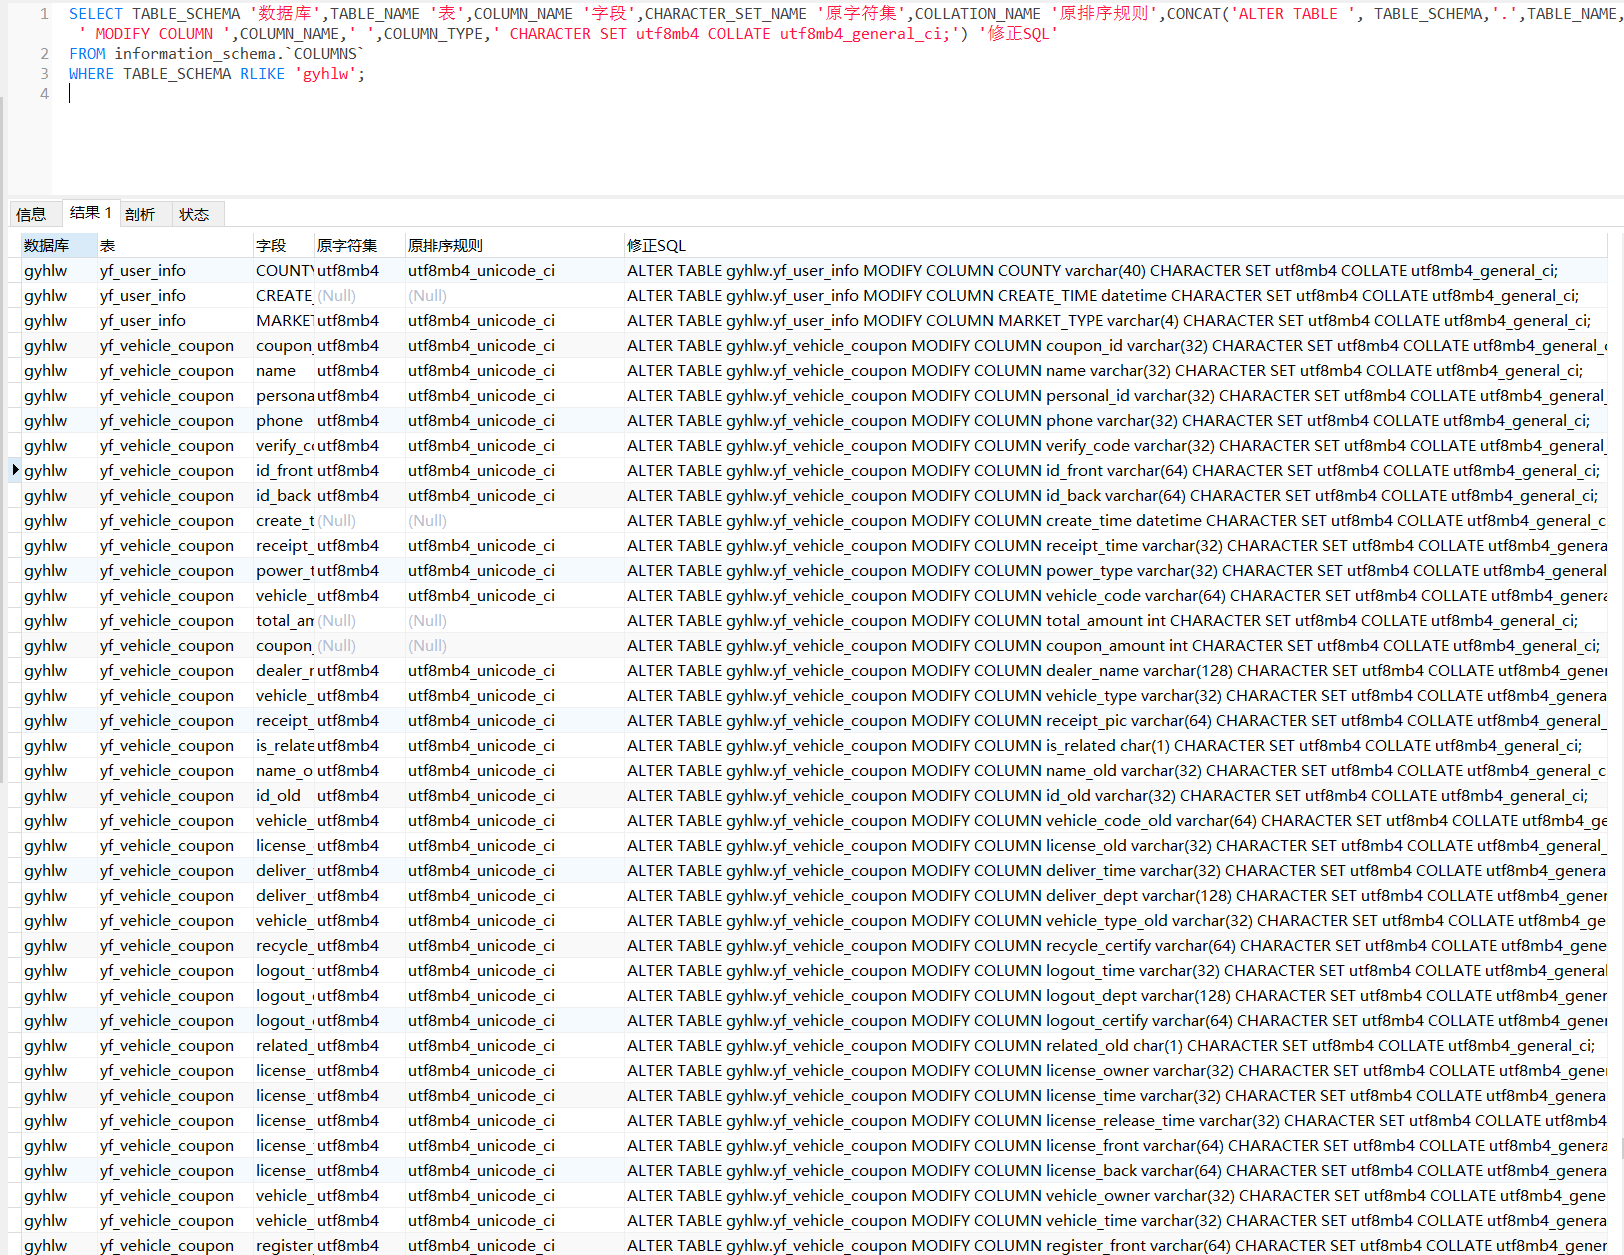Select the ALTER statement modifying is_related char(1)
The height and width of the screenshot is (1255, 1624).
coord(1104,746)
